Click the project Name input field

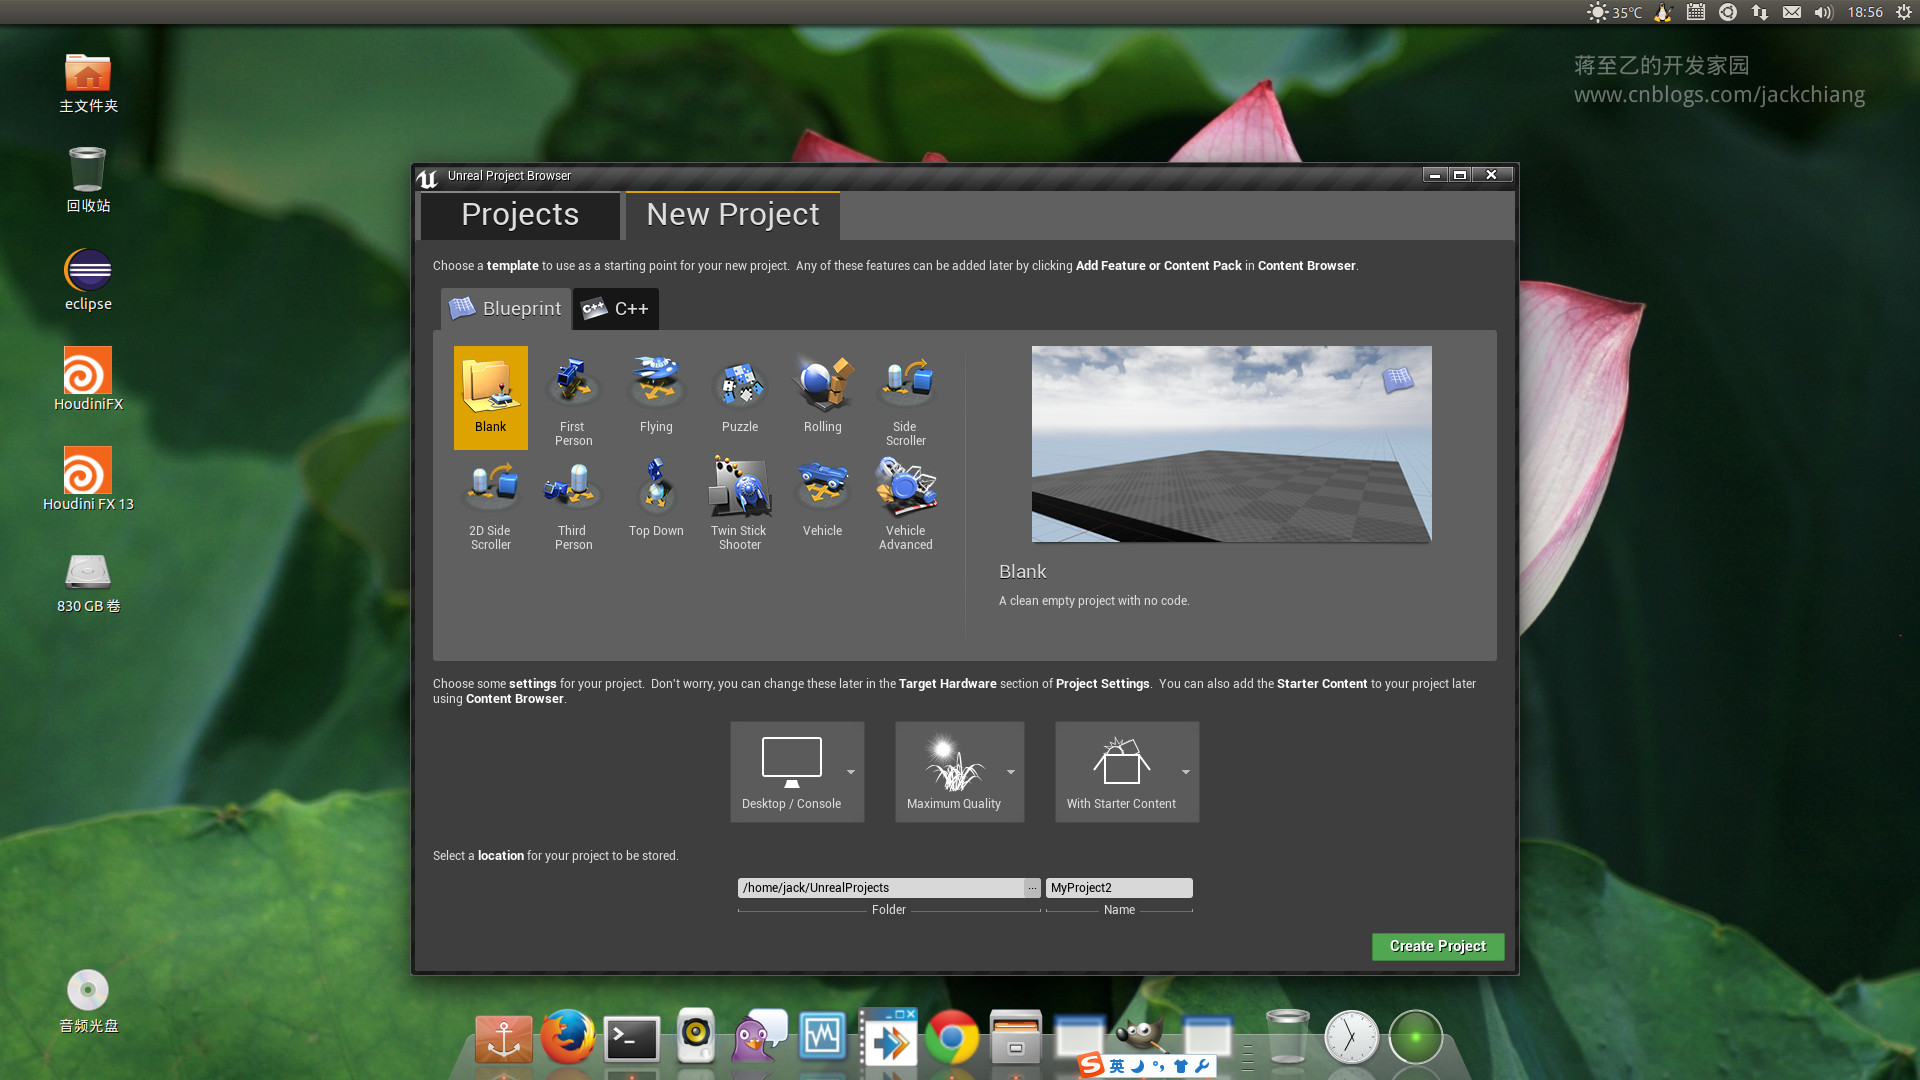click(1118, 888)
